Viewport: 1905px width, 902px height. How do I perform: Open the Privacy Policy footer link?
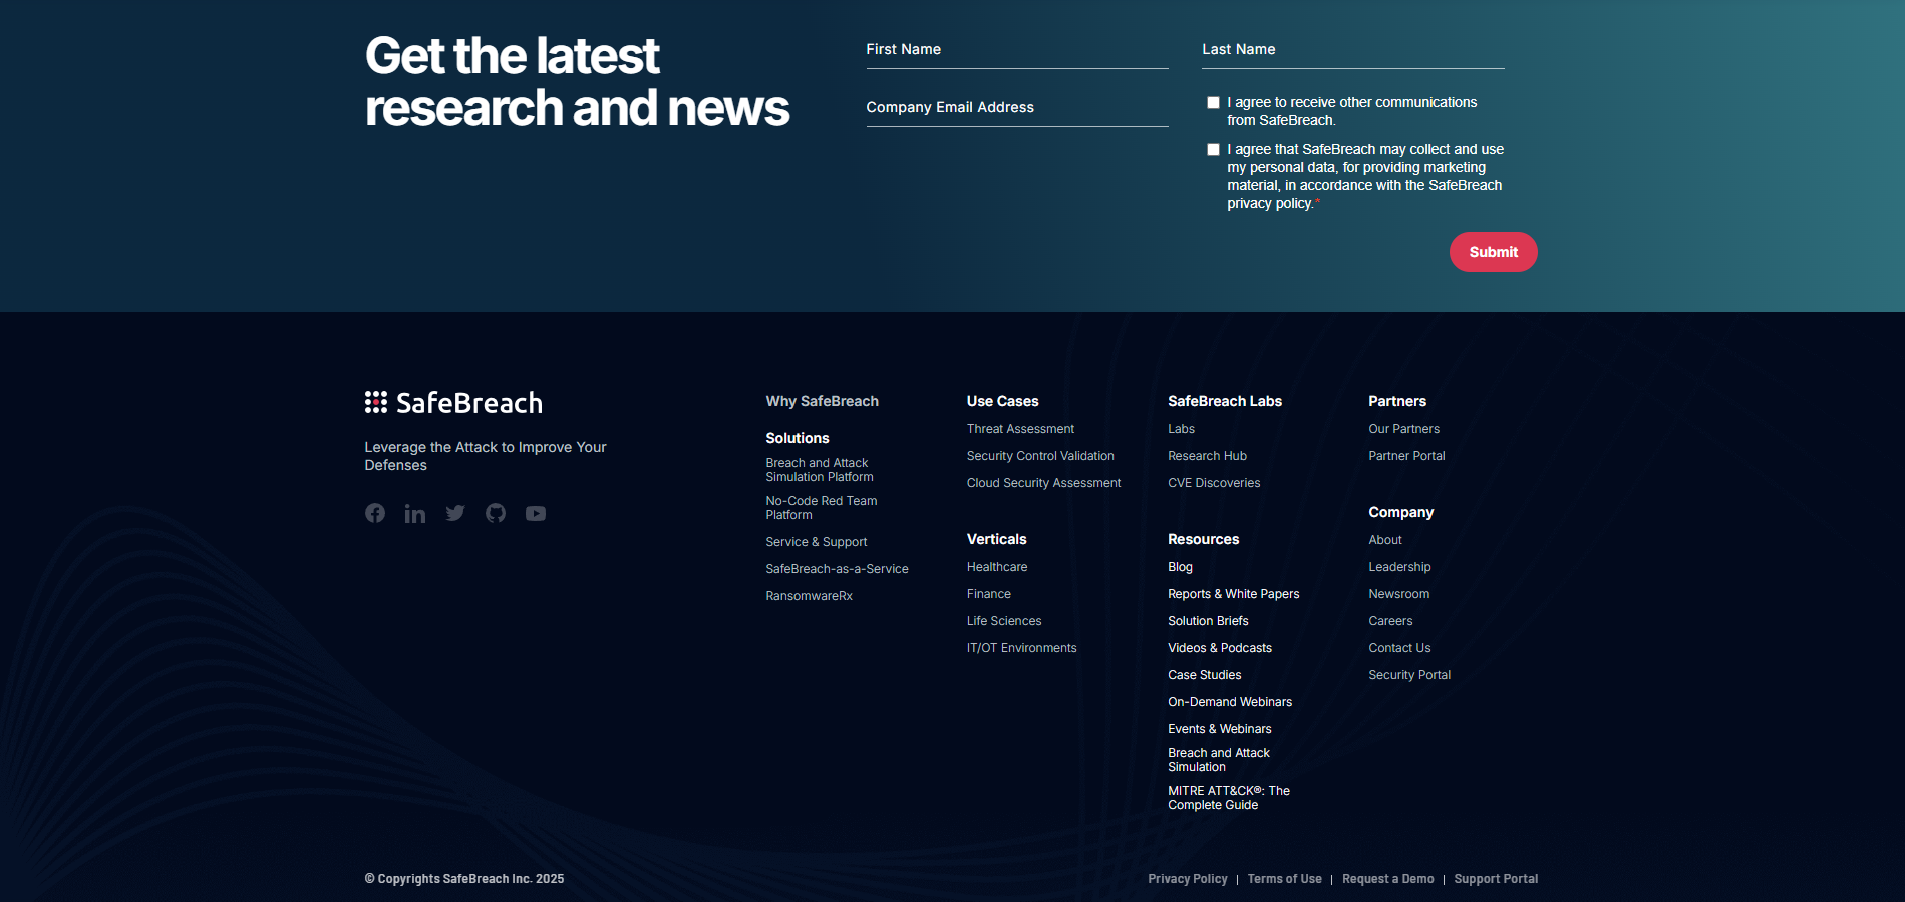coord(1188,879)
